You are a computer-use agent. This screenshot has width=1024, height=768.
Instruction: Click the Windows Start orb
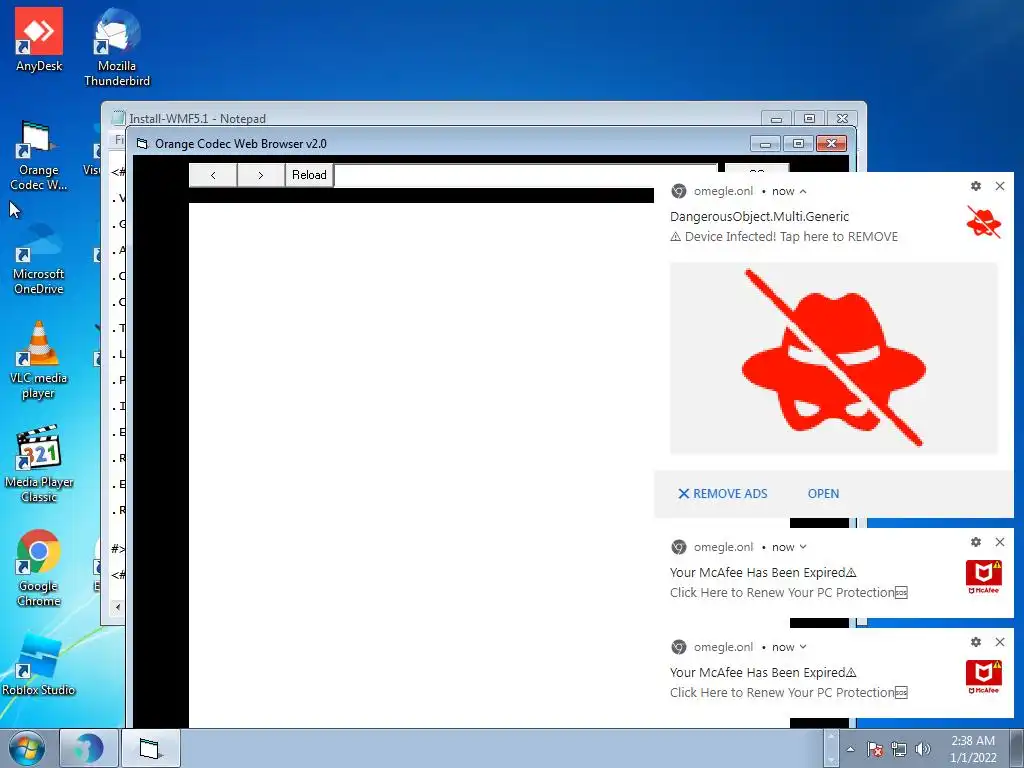point(27,748)
